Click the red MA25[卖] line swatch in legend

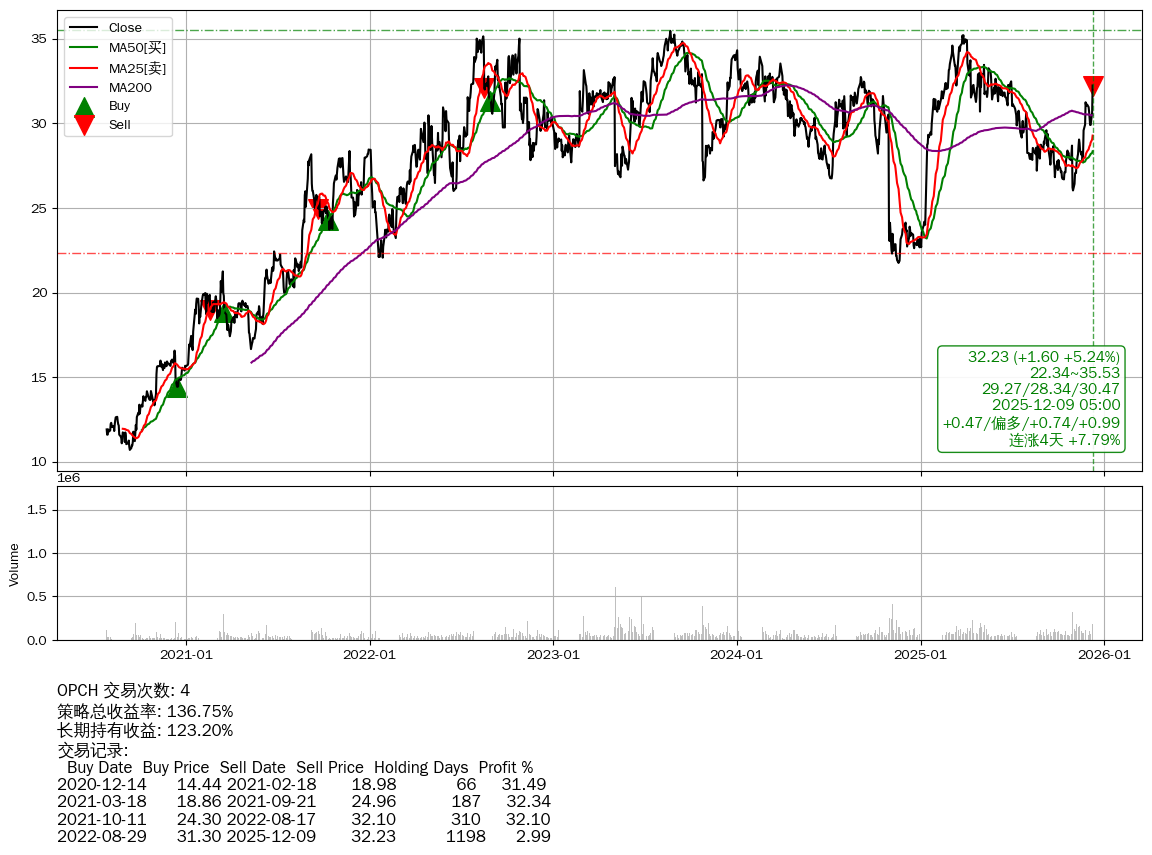[x=85, y=68]
